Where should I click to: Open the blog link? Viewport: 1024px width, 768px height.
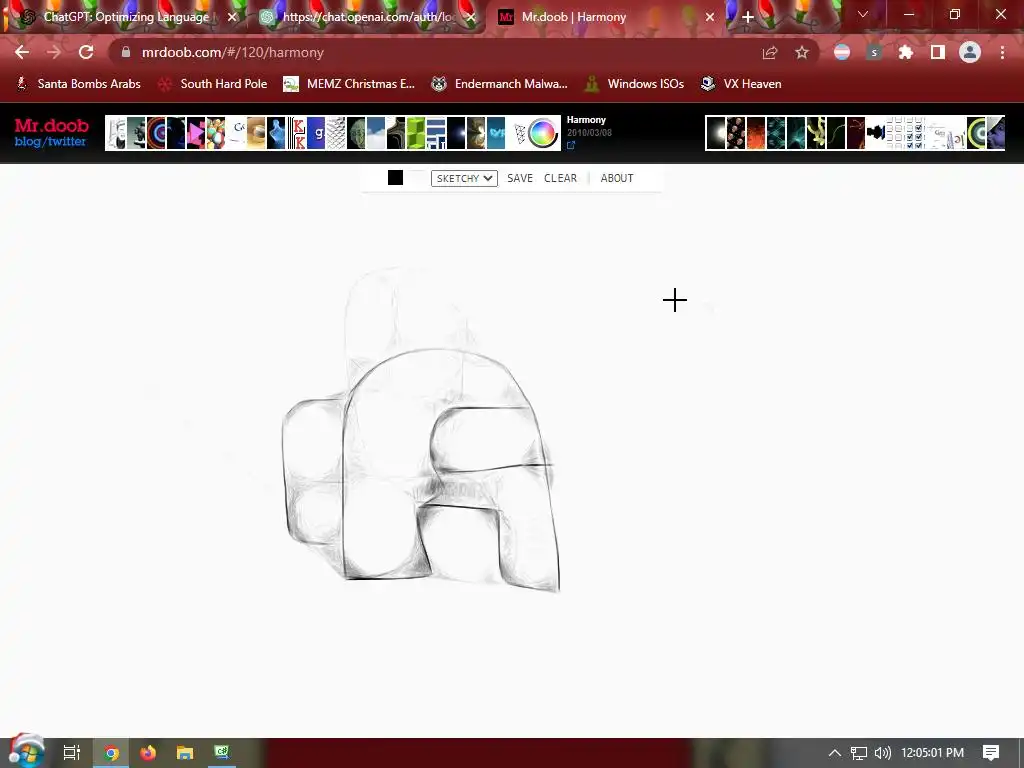click(x=27, y=142)
